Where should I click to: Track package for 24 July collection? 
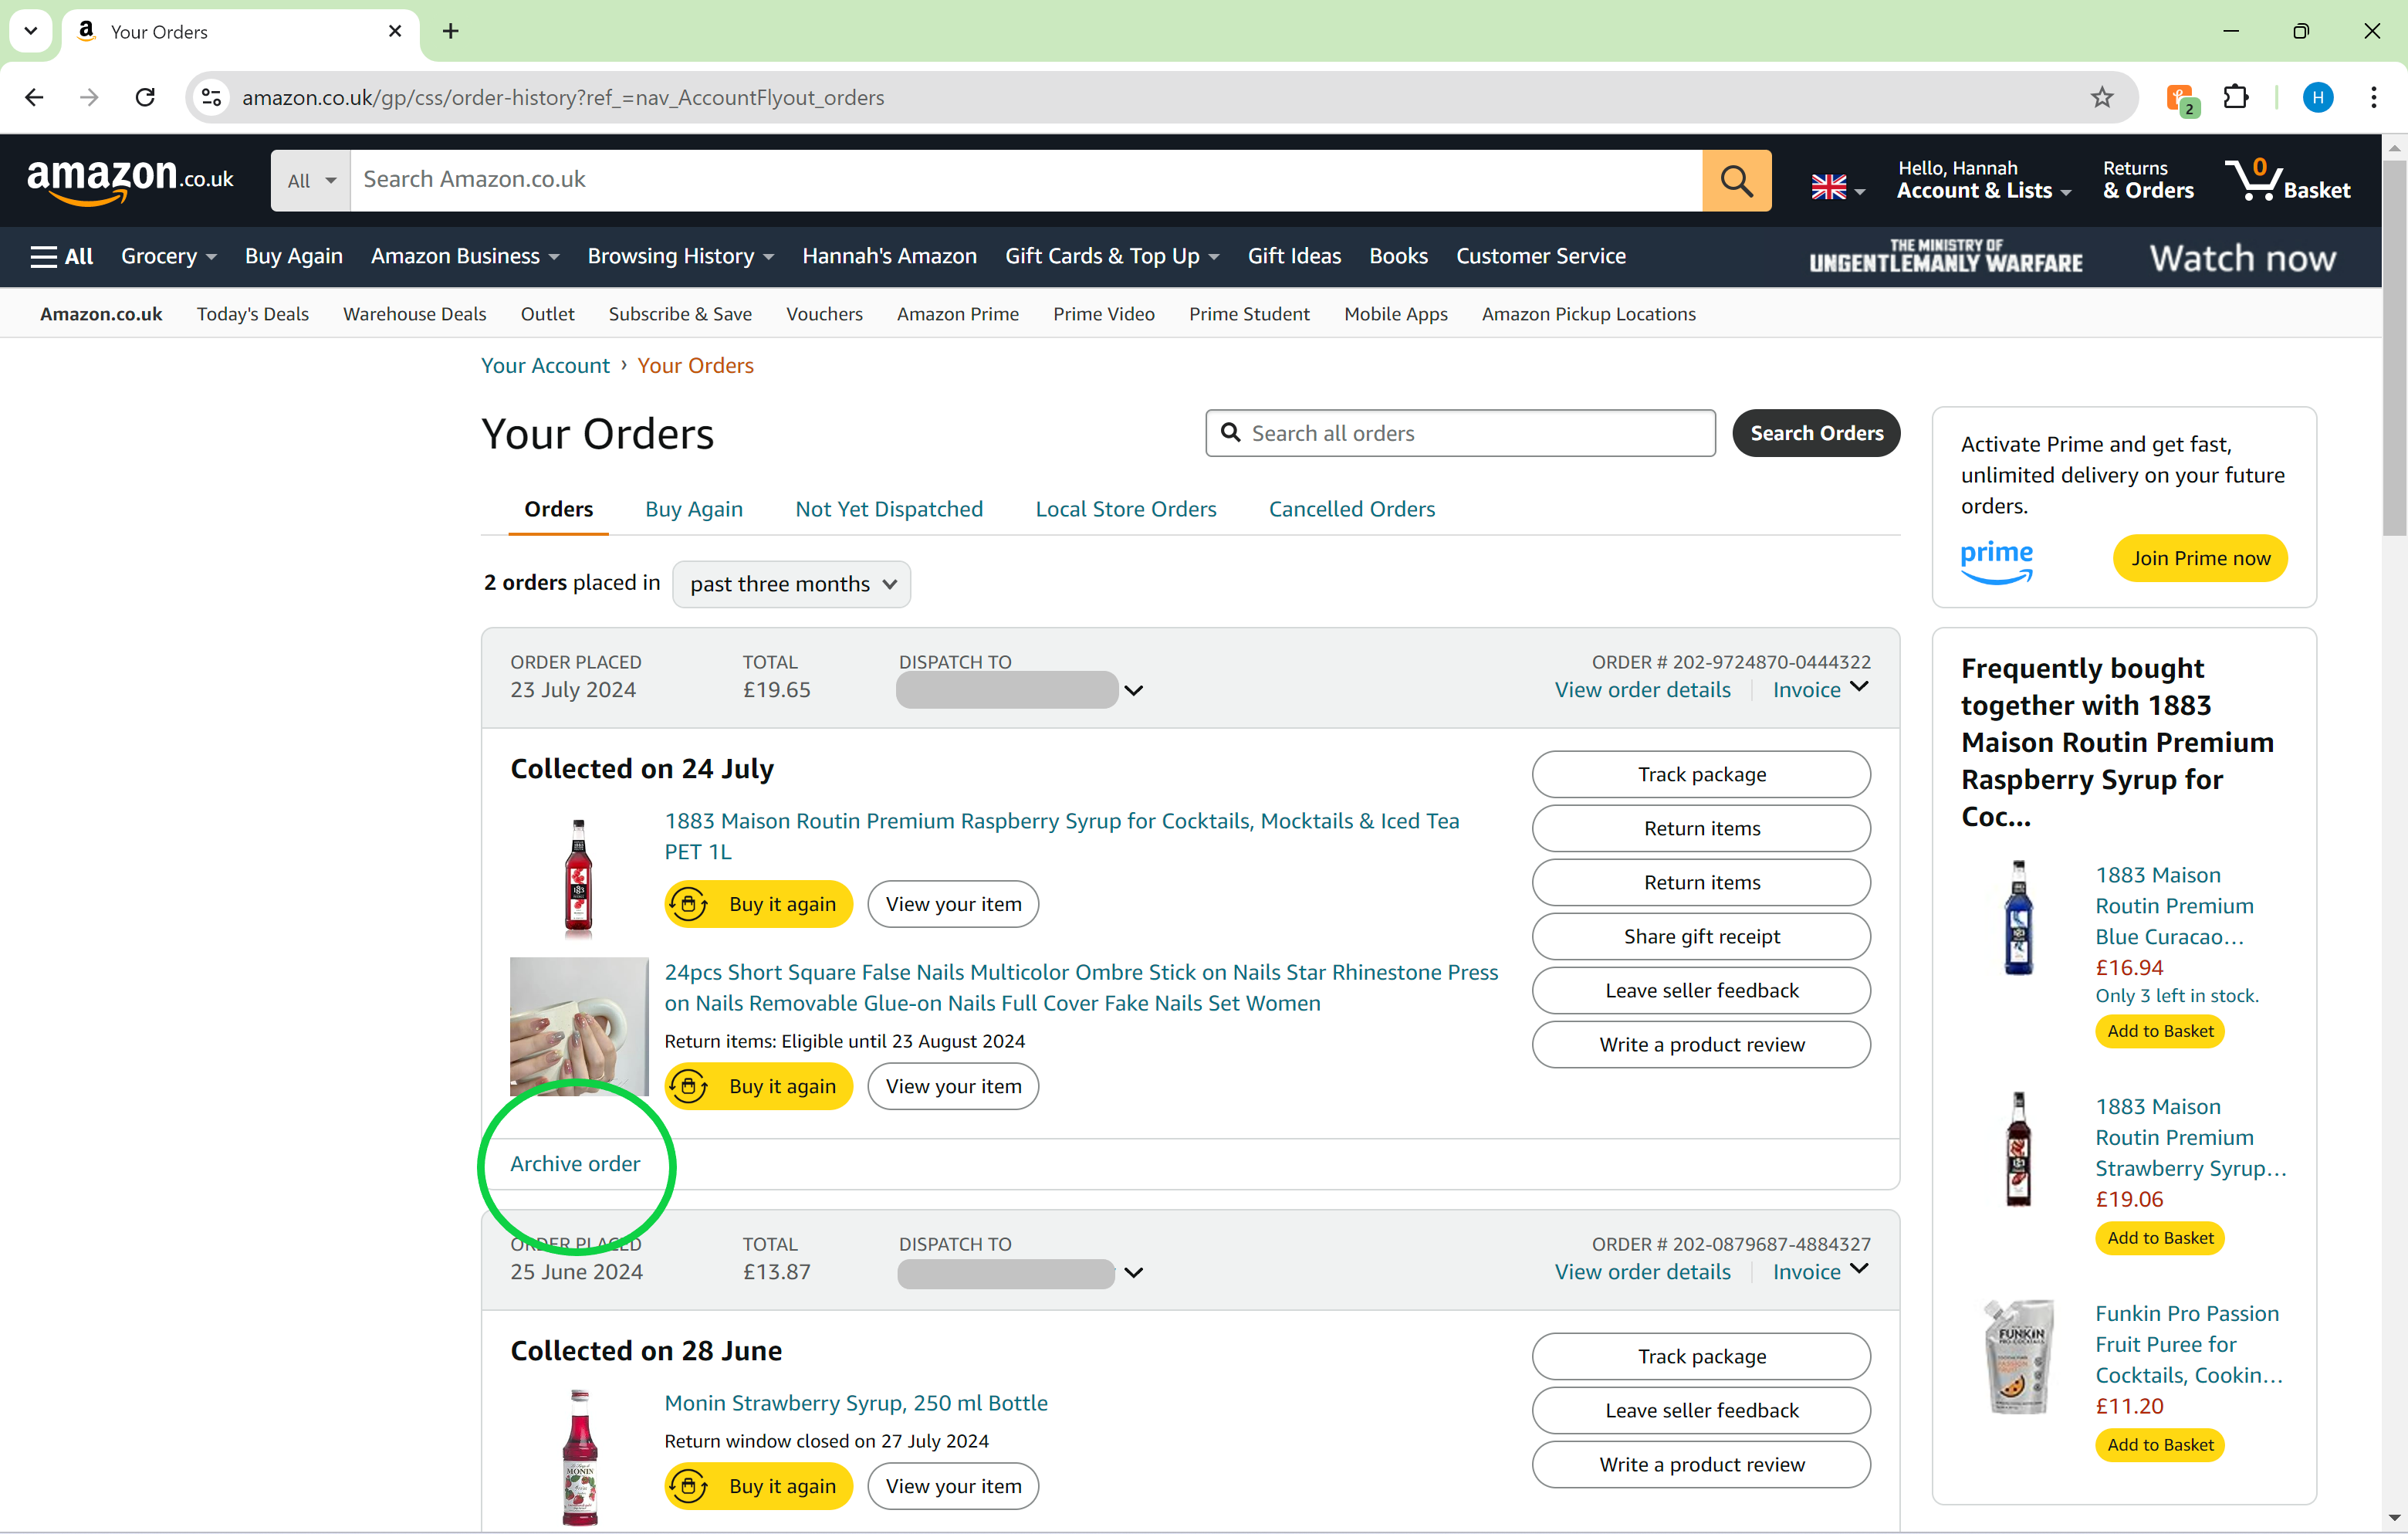(x=1701, y=775)
